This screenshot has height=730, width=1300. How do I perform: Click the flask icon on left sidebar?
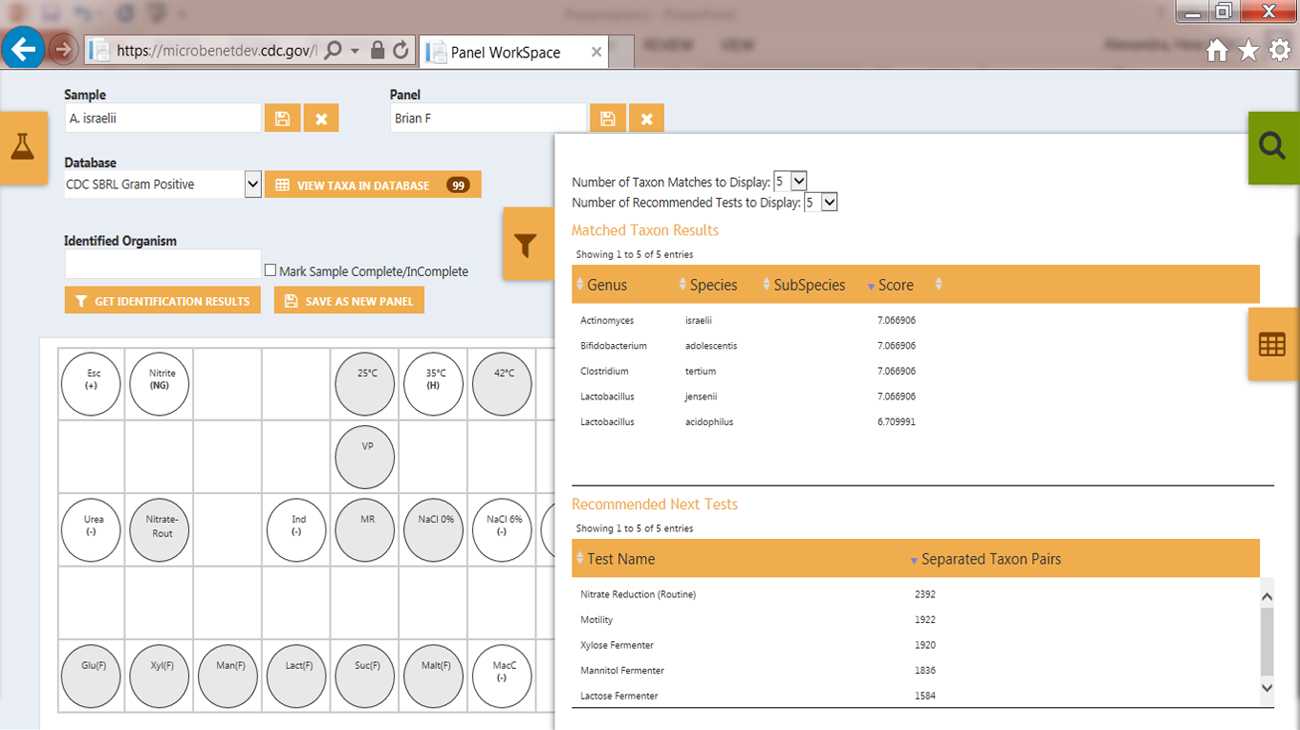[22, 148]
